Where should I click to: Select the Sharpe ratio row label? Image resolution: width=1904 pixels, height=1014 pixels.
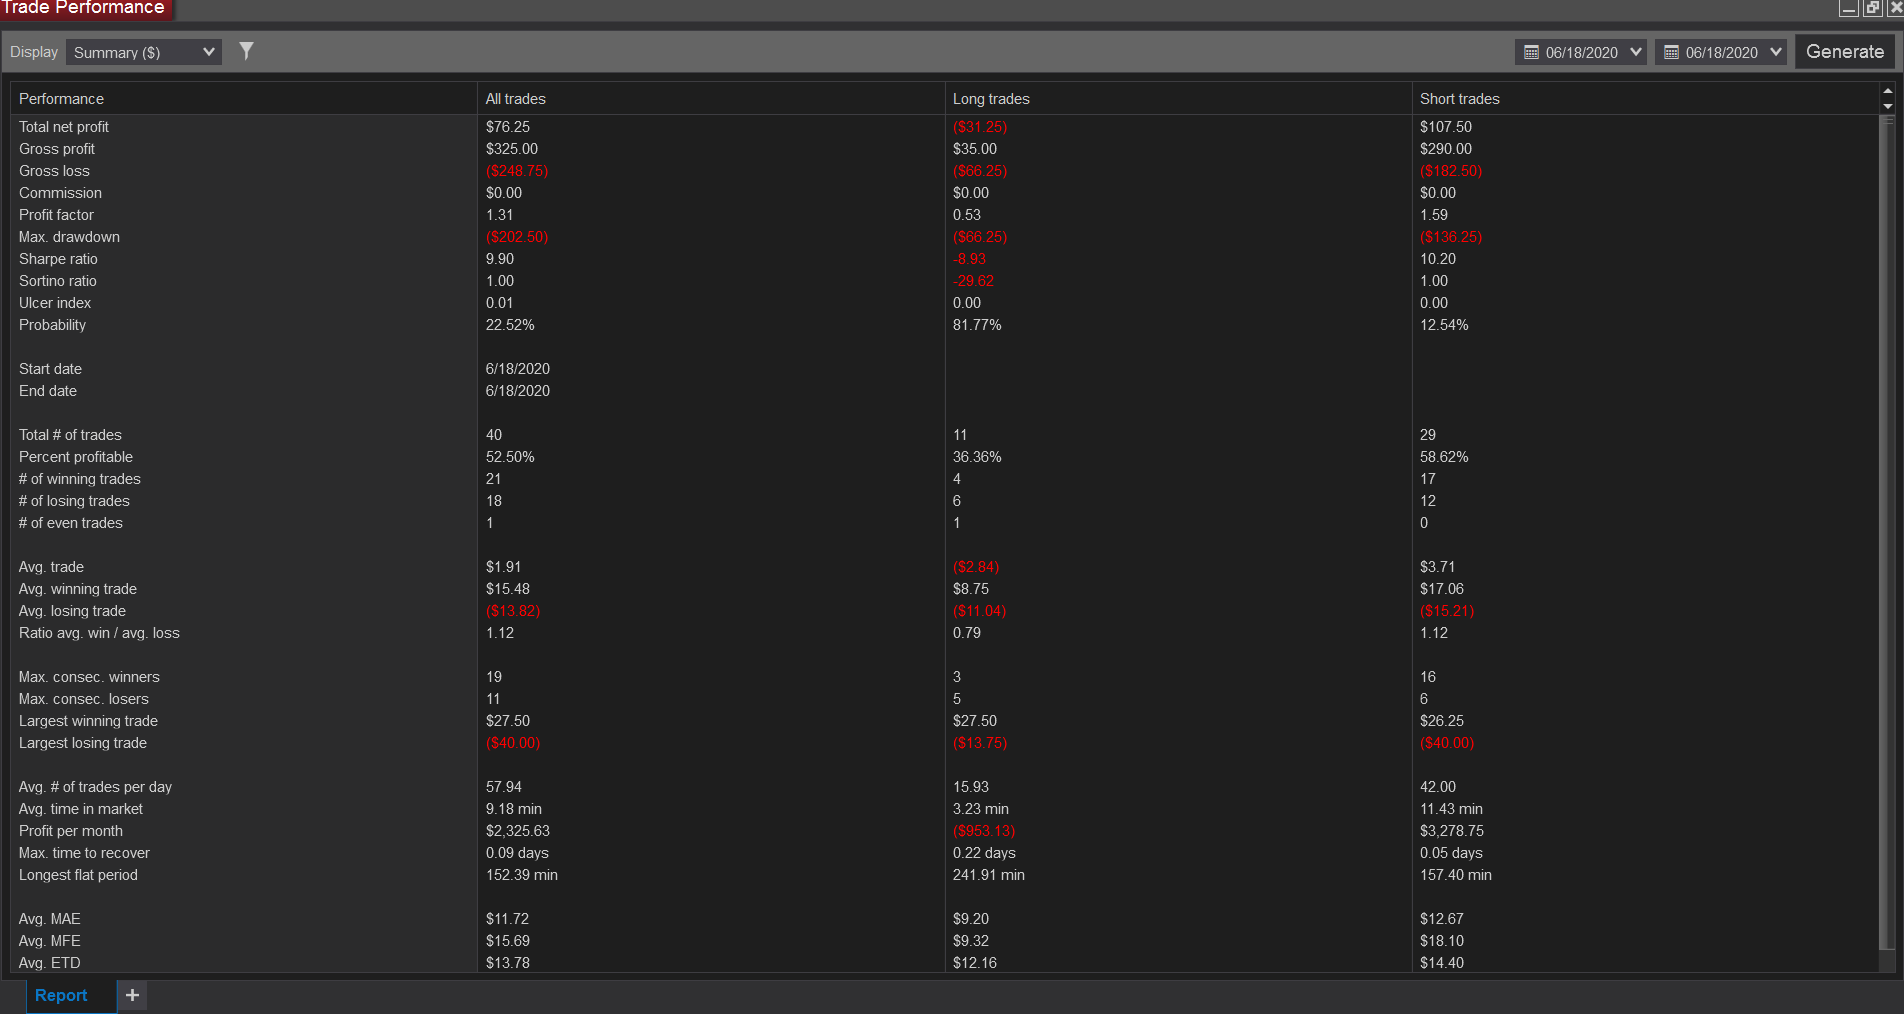(58, 259)
